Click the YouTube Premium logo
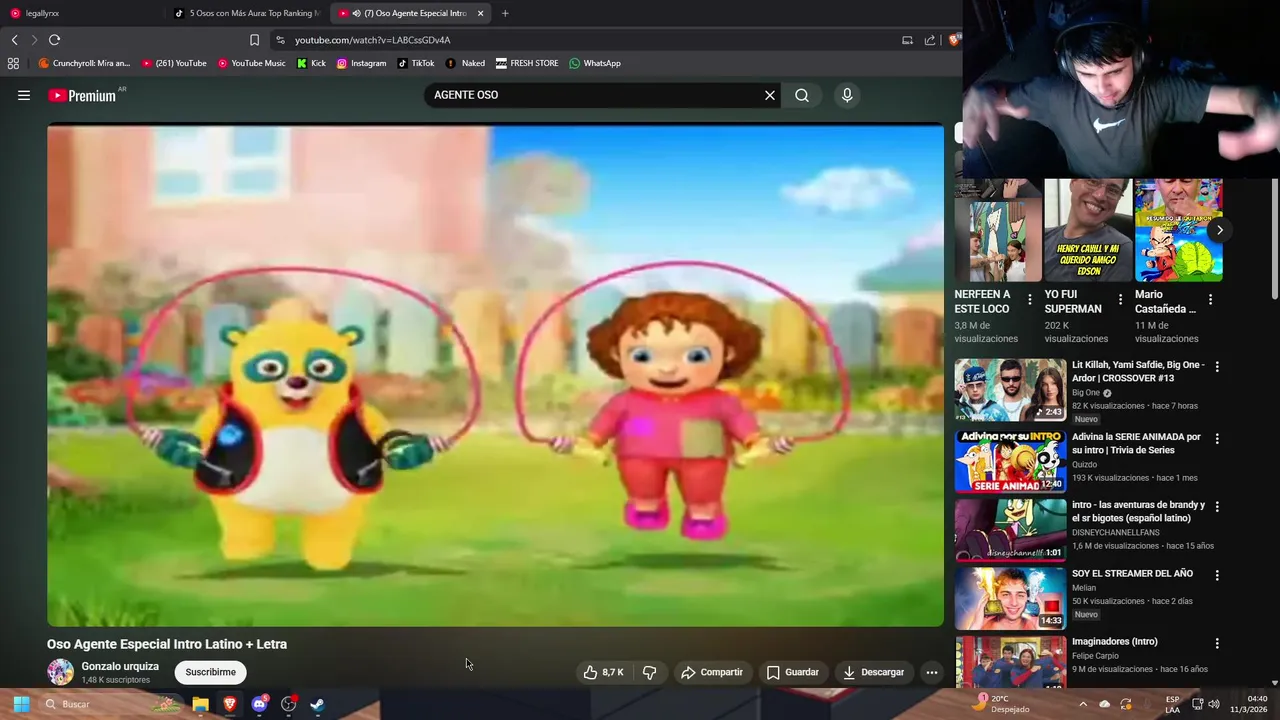The width and height of the screenshot is (1280, 720). [82, 95]
